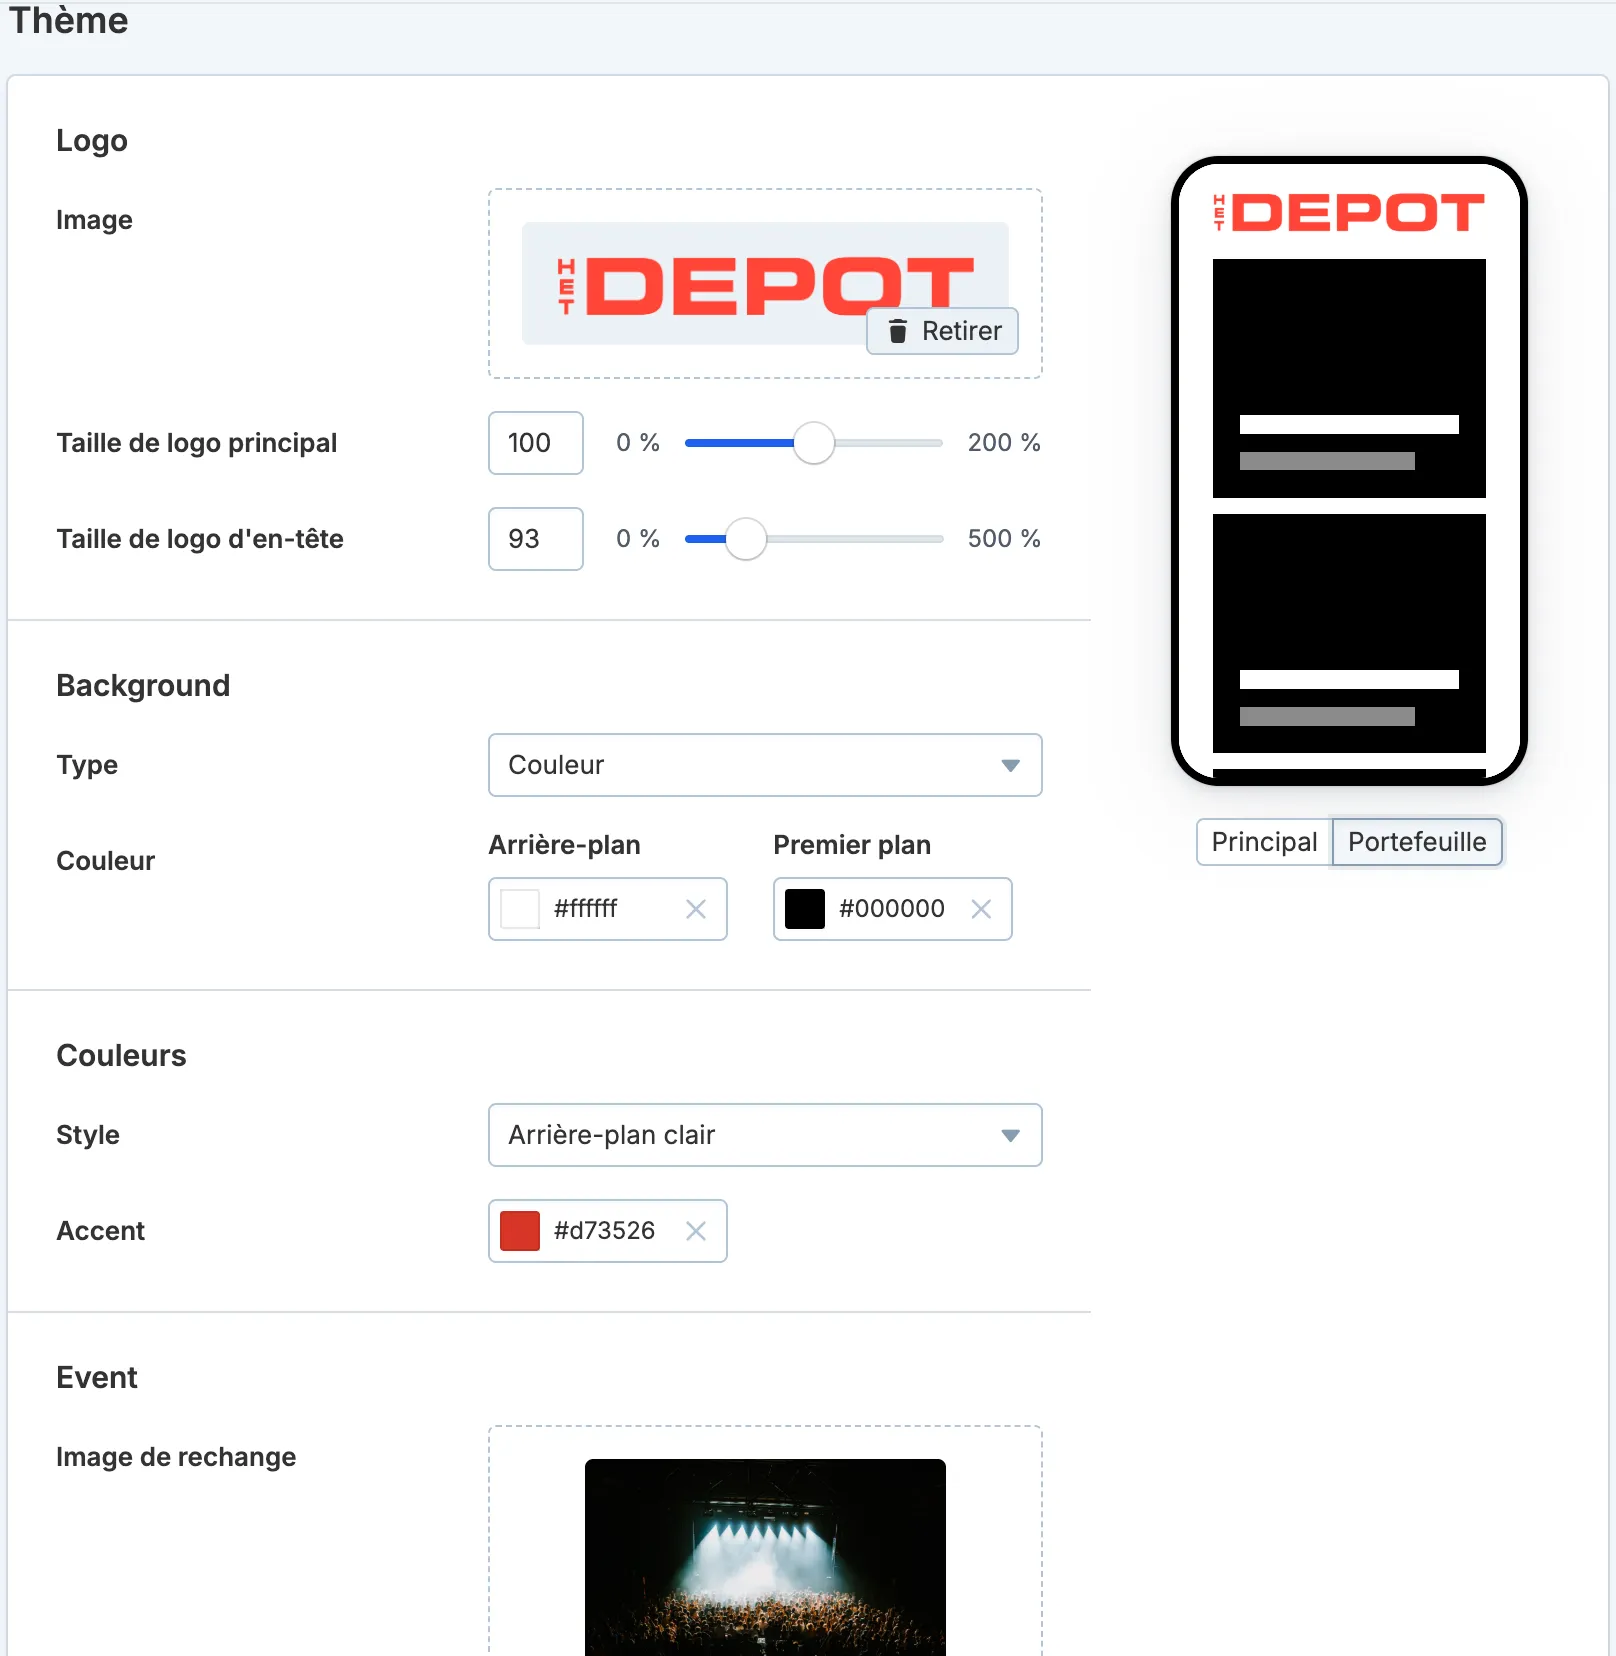Click the red Accent color swatch
The image size is (1616, 1656).
tap(520, 1231)
